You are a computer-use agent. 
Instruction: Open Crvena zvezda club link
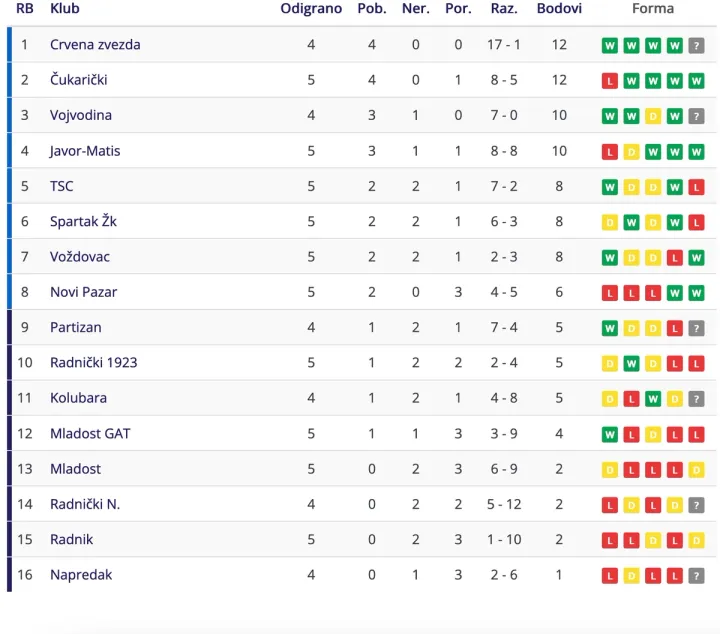click(x=95, y=45)
